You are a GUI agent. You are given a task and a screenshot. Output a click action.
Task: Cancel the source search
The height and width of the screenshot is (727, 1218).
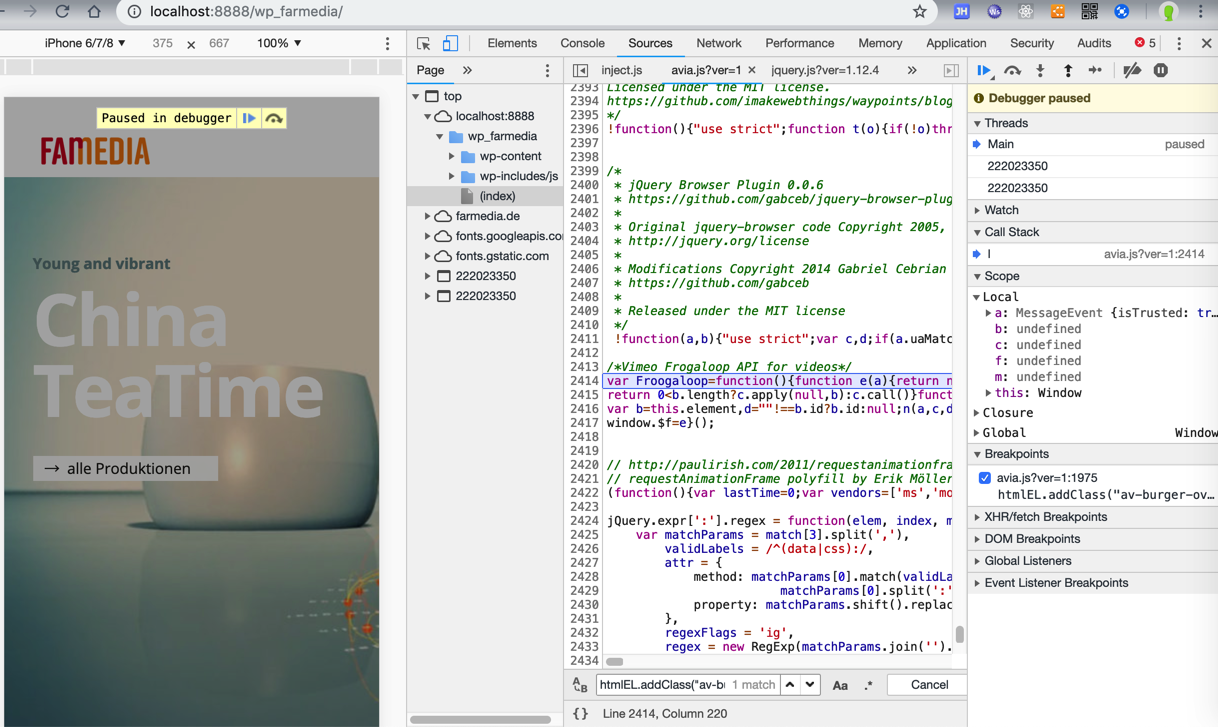929,685
